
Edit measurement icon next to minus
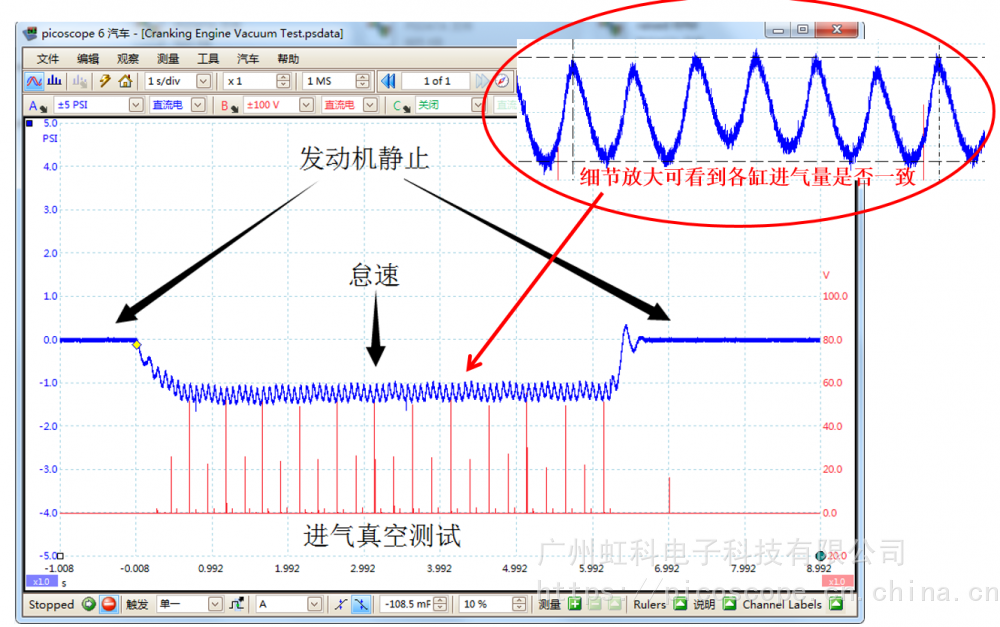click(x=614, y=604)
